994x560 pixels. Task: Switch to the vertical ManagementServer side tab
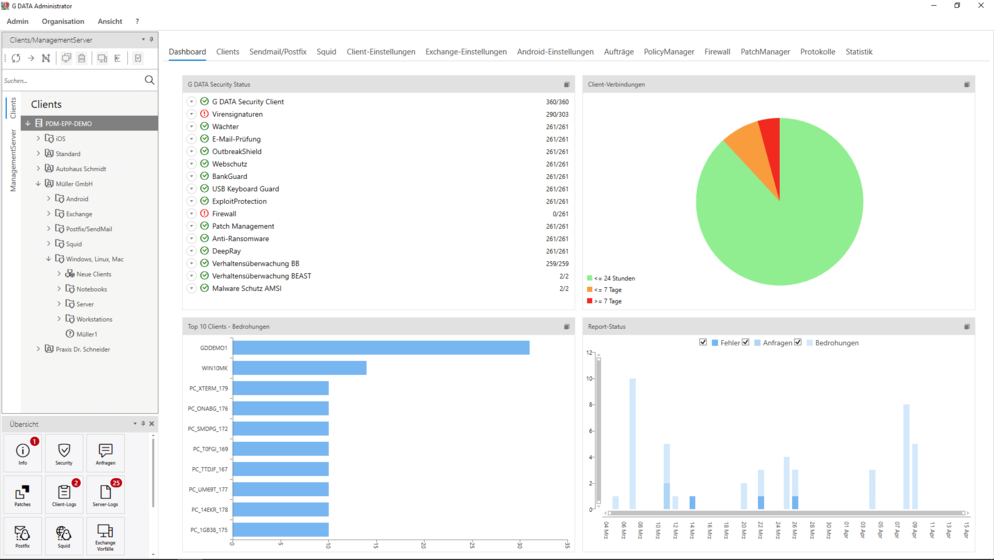click(x=13, y=160)
